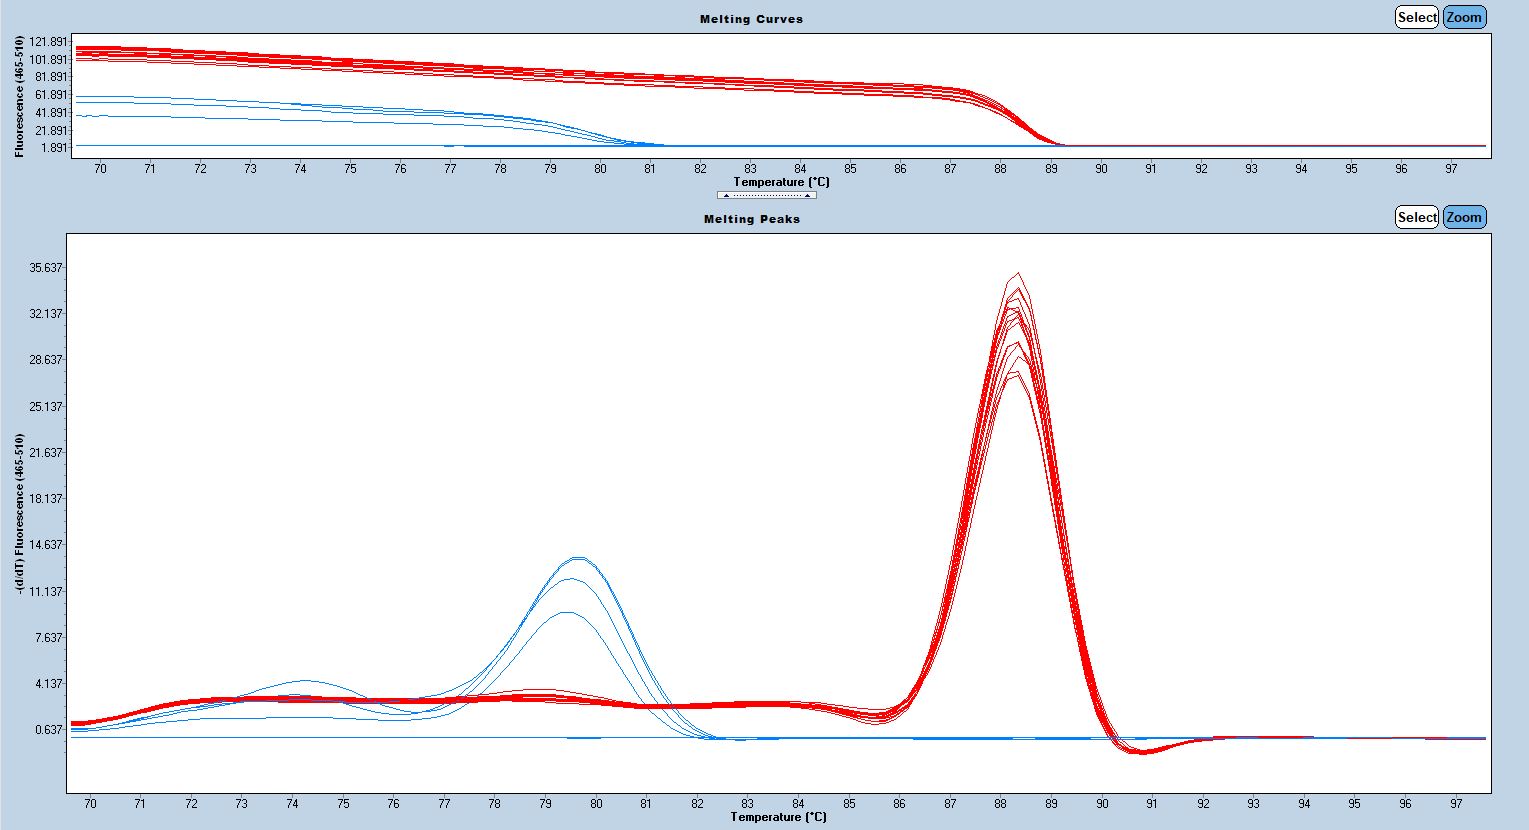Click the Melting Peaks chart title

pyautogui.click(x=751, y=219)
